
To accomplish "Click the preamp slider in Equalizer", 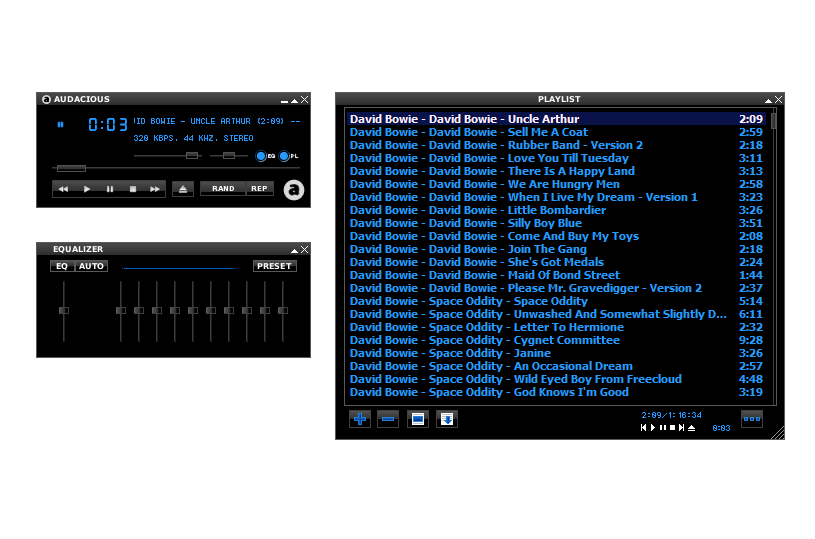I will click(64, 311).
